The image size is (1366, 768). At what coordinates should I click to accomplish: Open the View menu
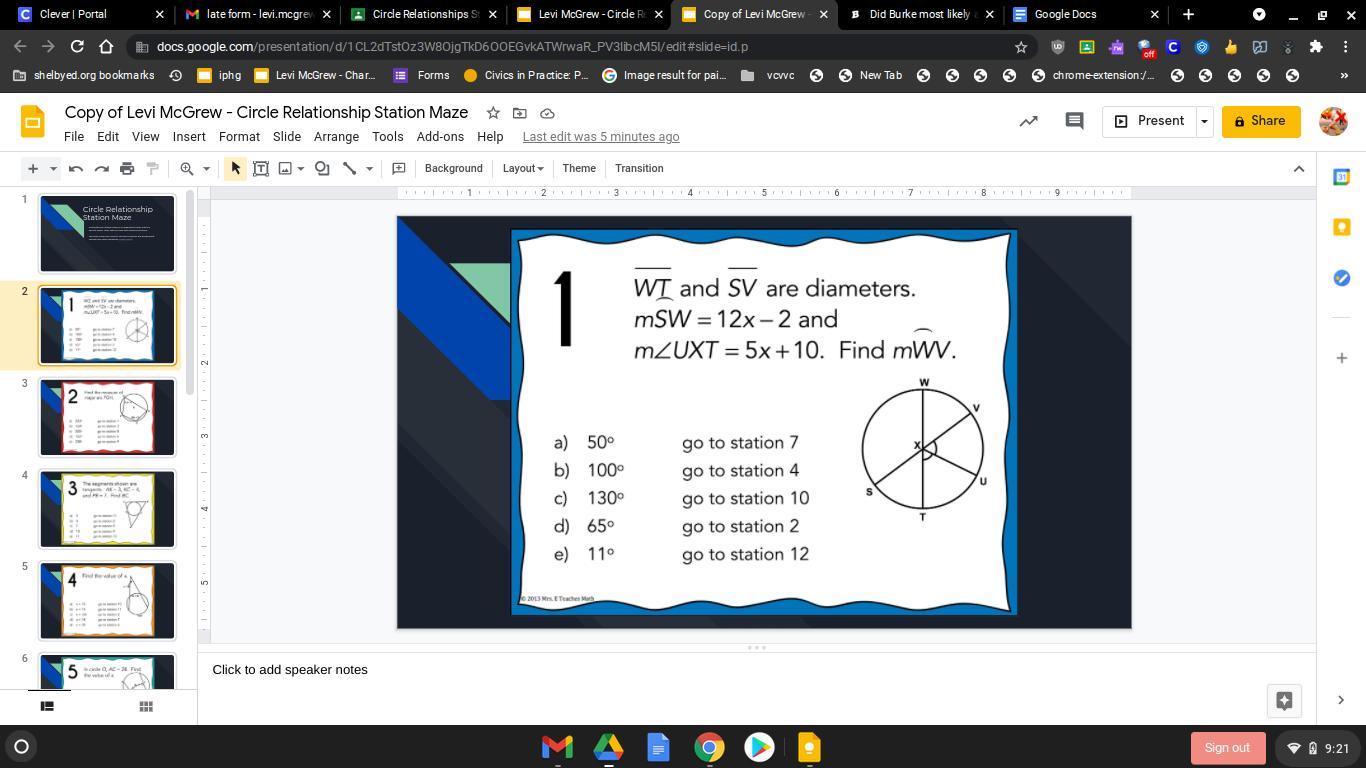[x=145, y=137]
